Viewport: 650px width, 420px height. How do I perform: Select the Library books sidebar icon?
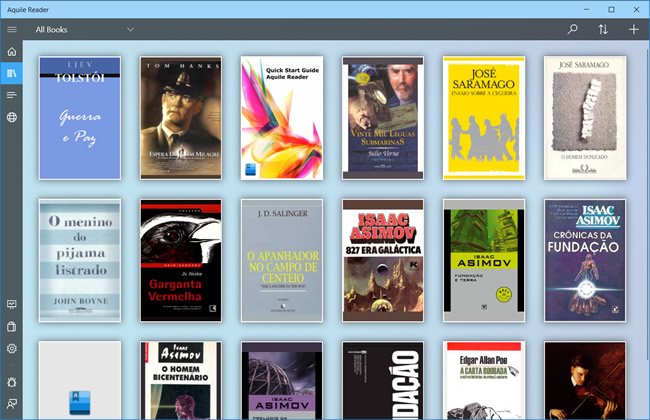12,73
